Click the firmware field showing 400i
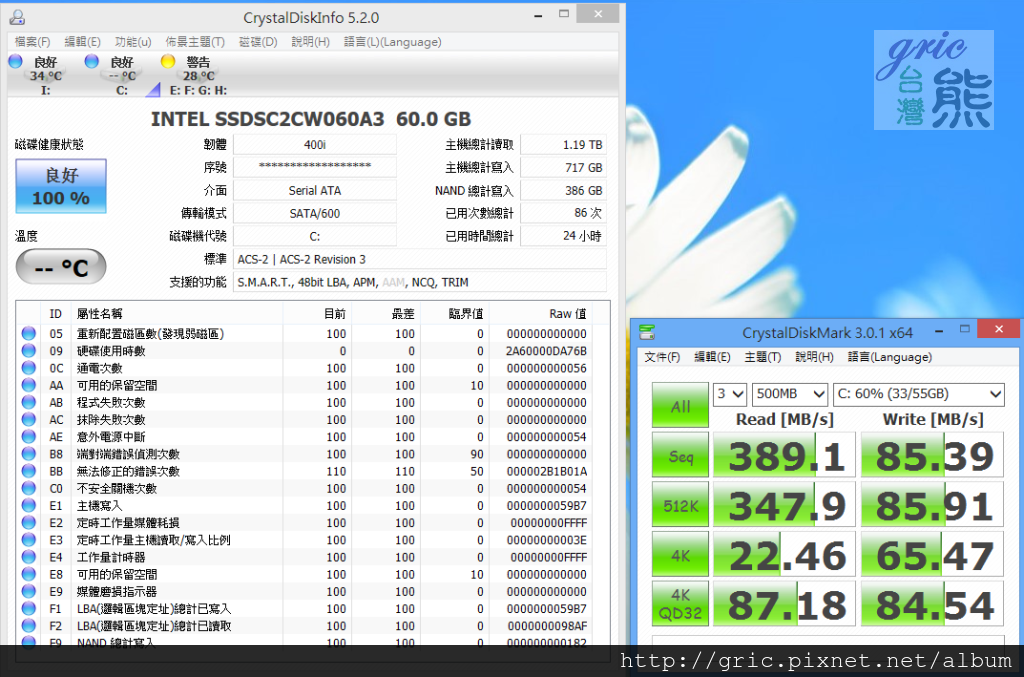This screenshot has width=1024, height=677. tap(315, 145)
